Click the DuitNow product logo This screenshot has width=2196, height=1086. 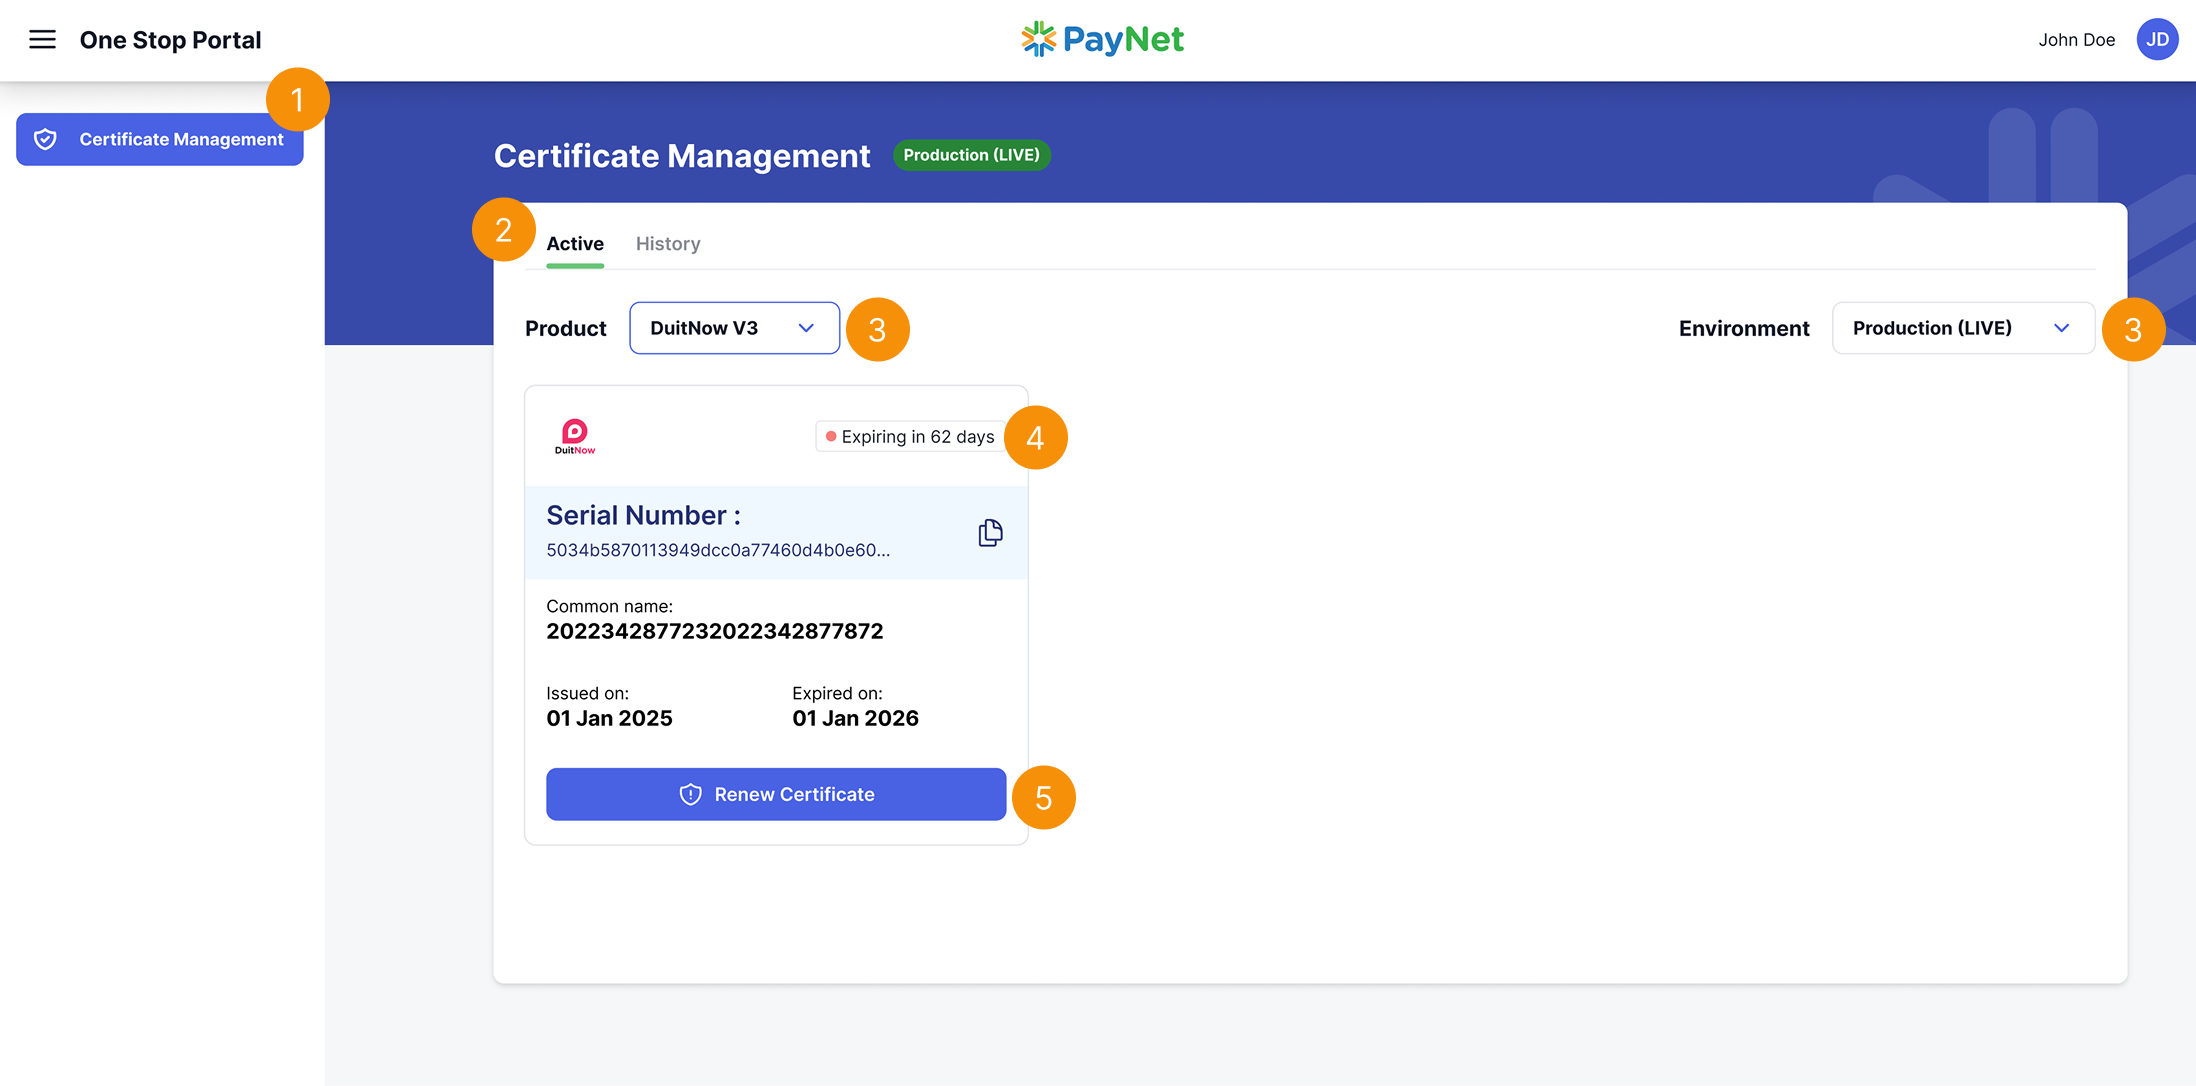pyautogui.click(x=575, y=436)
